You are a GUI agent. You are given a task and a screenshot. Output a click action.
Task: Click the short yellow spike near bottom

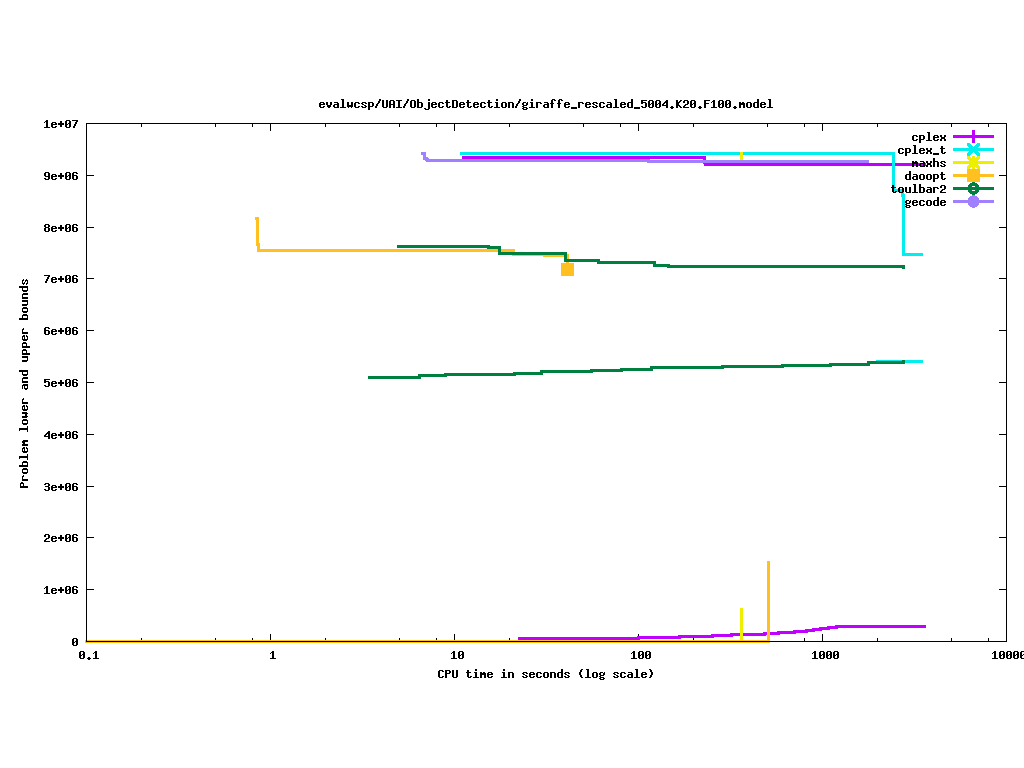coord(741,621)
